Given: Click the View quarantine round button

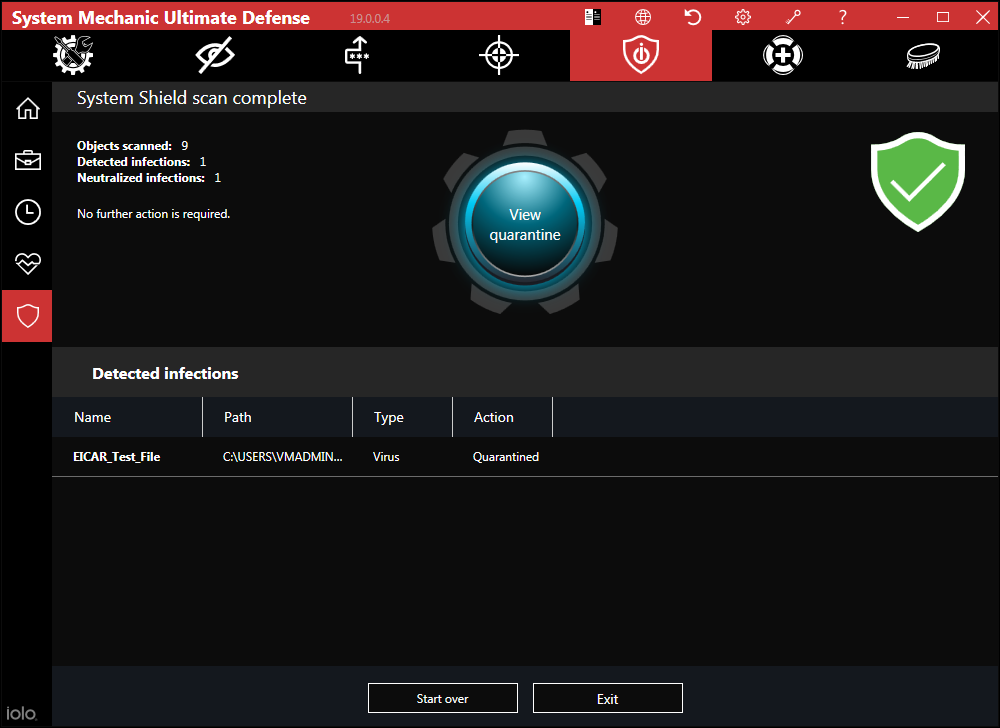Looking at the screenshot, I should pyautogui.click(x=525, y=224).
